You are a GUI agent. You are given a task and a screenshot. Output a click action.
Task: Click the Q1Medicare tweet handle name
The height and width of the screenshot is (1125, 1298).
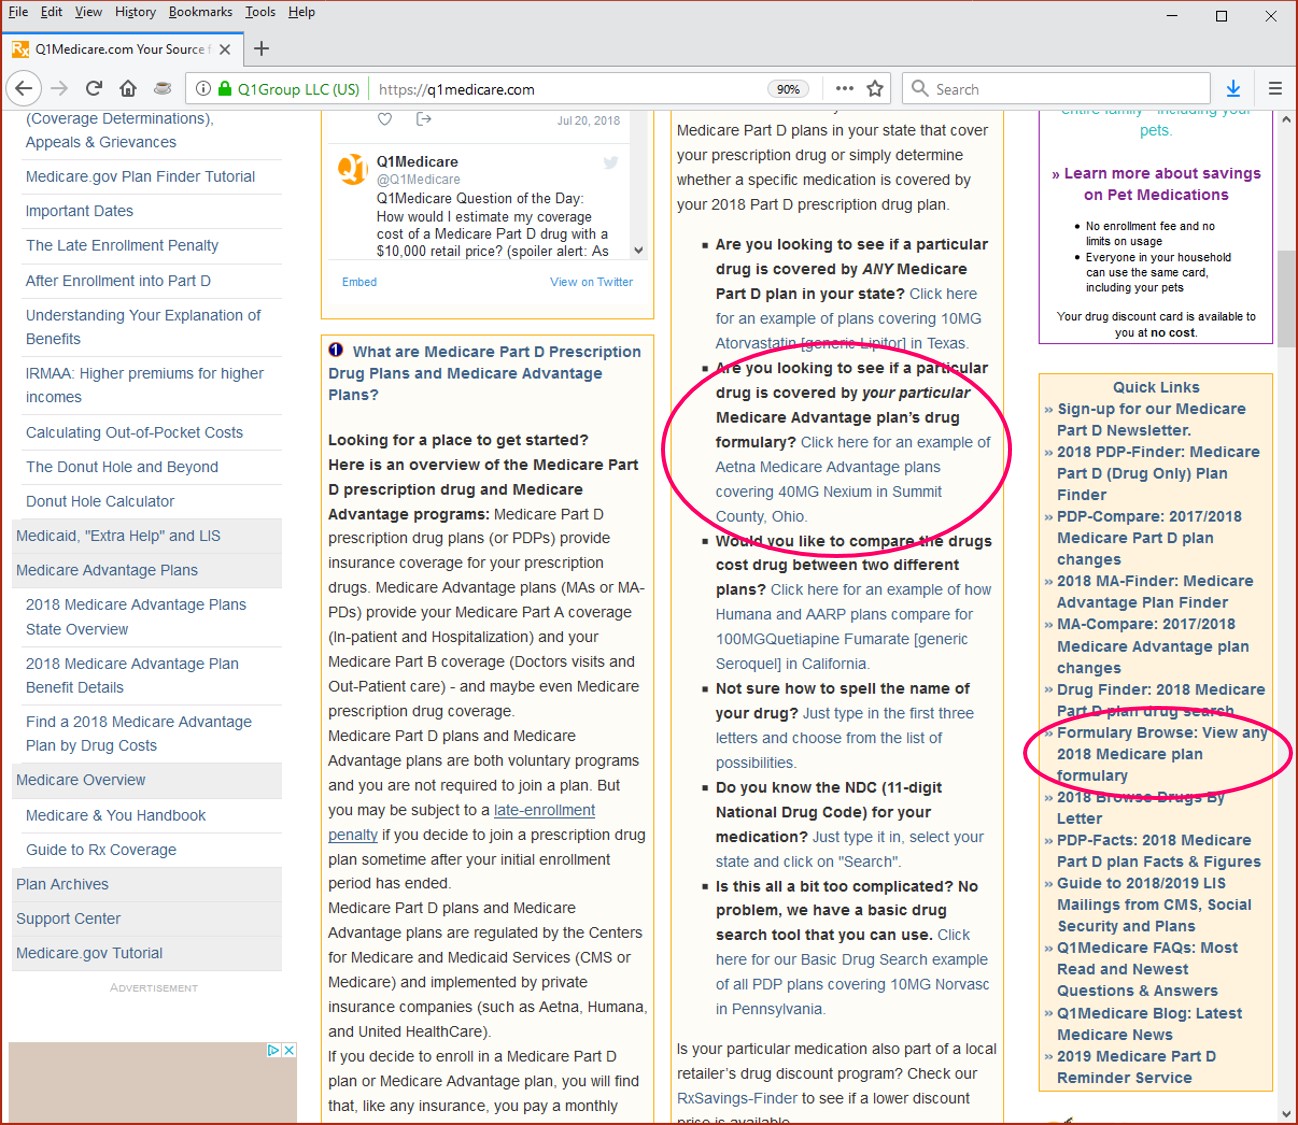pos(417,162)
